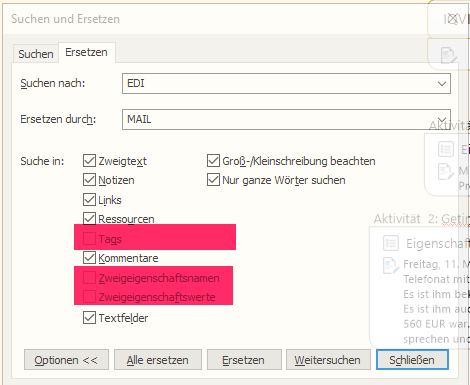Viewport: 470px width, 385px height.
Task: Open the Suchen nach dropdown arrow
Action: click(x=442, y=84)
